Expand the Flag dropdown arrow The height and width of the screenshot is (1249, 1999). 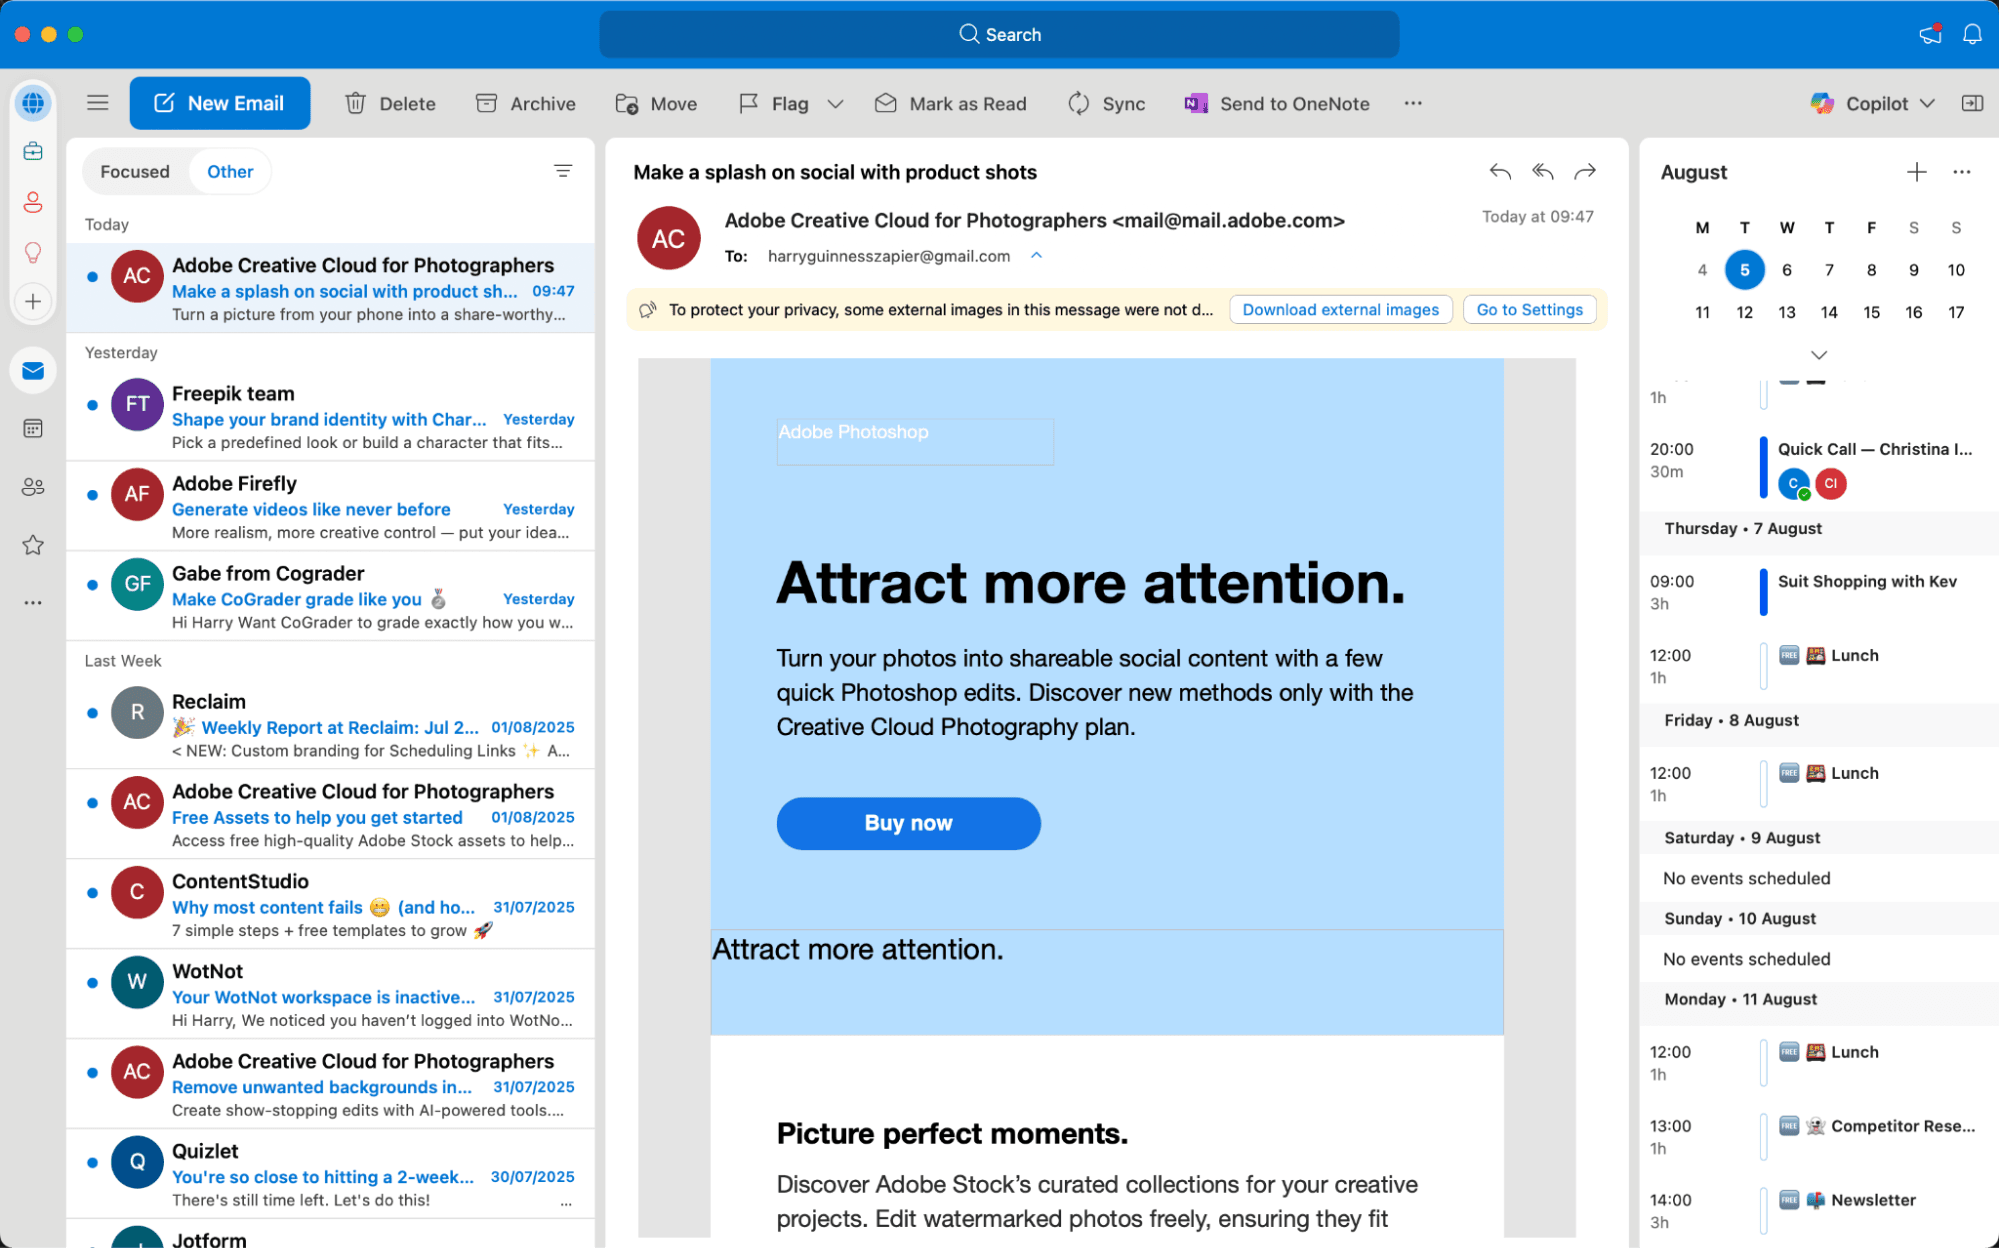coord(837,103)
